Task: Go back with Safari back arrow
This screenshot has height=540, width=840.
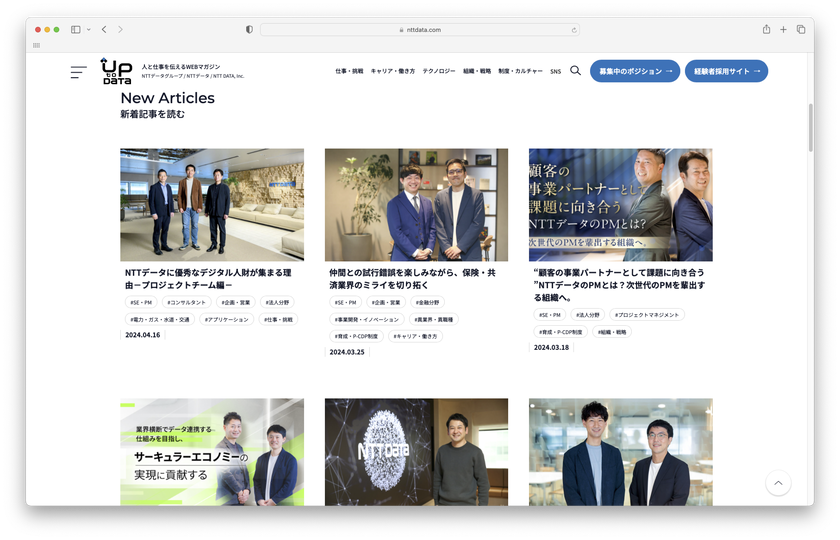Action: click(104, 29)
